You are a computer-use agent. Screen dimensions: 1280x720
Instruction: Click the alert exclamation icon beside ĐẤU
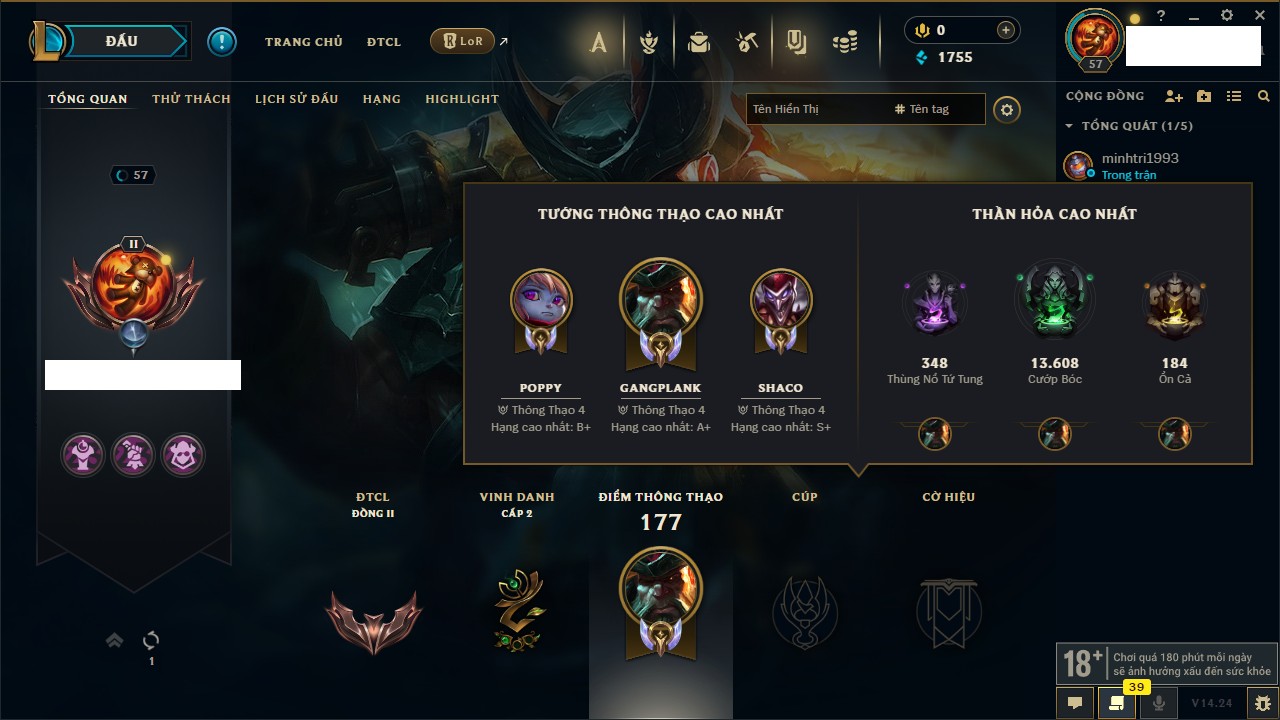coord(222,42)
